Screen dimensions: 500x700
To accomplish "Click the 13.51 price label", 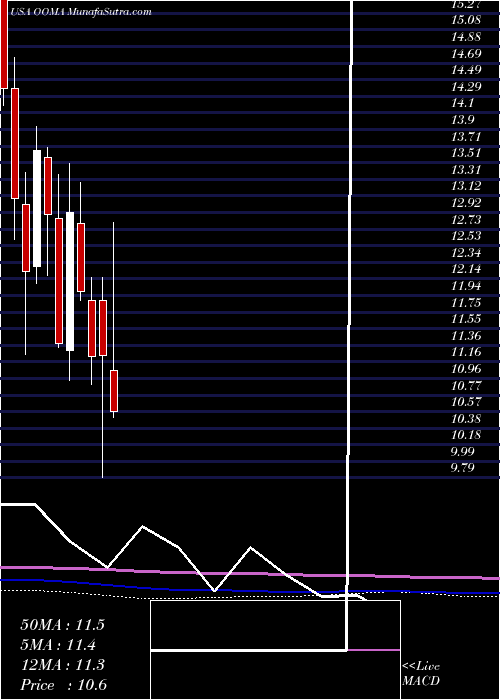I will pyautogui.click(x=466, y=153).
